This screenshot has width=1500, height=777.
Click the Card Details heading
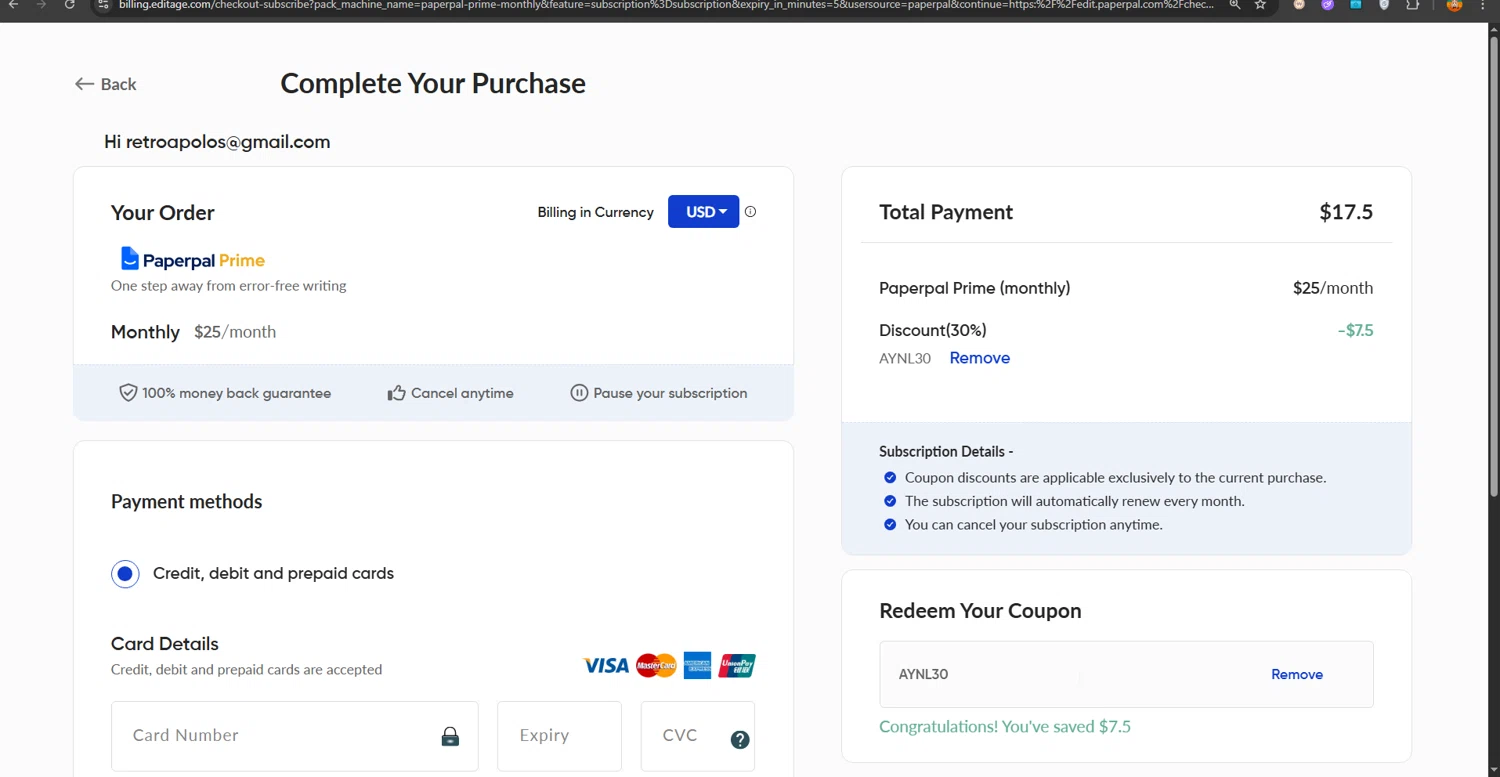click(165, 644)
